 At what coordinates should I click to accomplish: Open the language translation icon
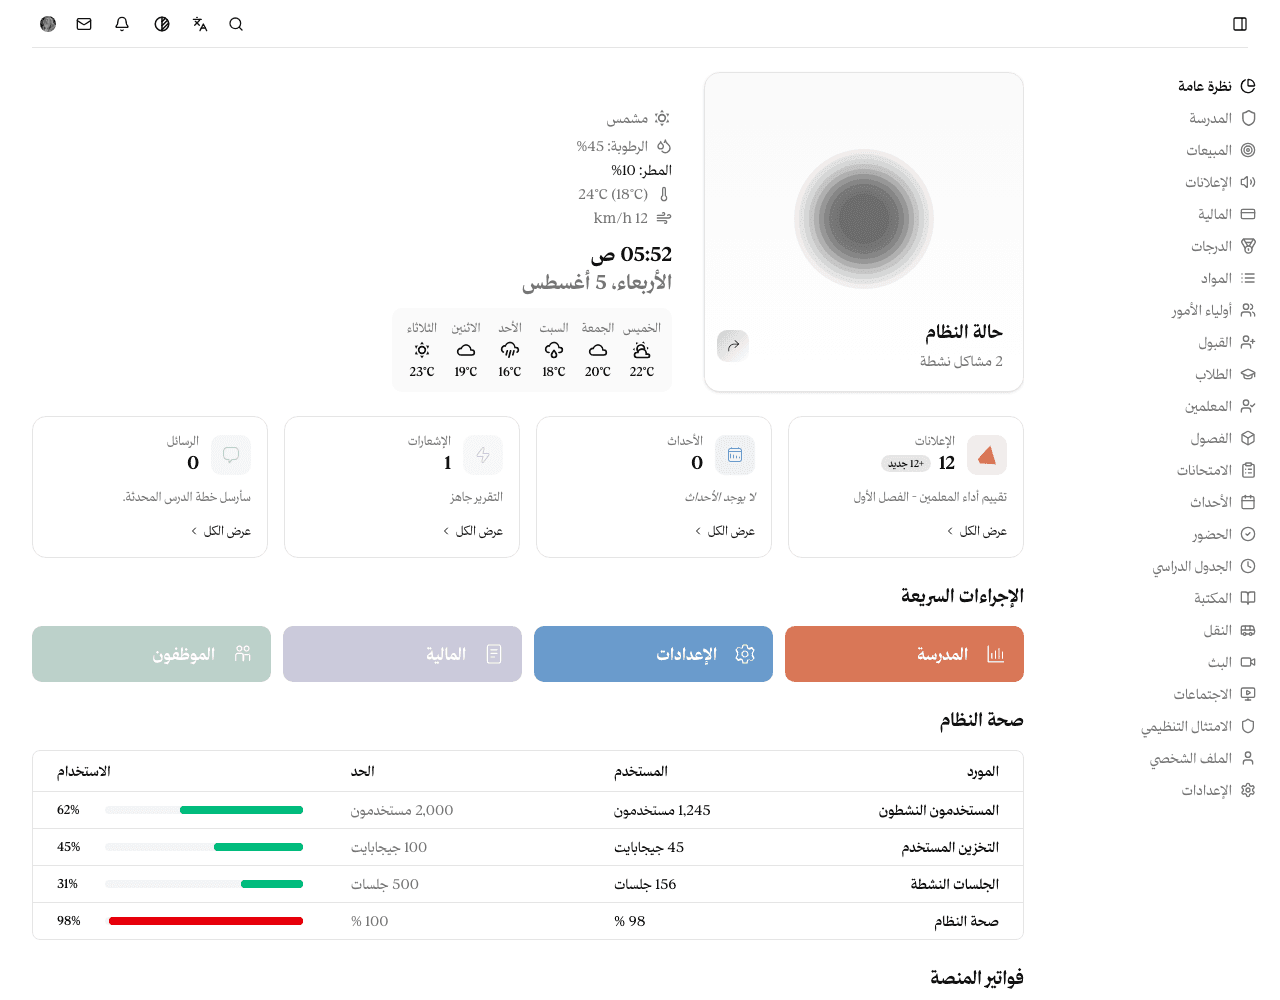200,24
